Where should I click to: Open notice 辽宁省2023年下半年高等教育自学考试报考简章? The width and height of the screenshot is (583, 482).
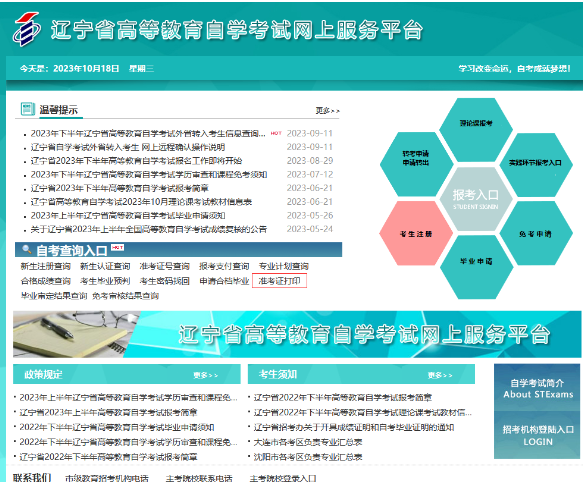point(120,188)
